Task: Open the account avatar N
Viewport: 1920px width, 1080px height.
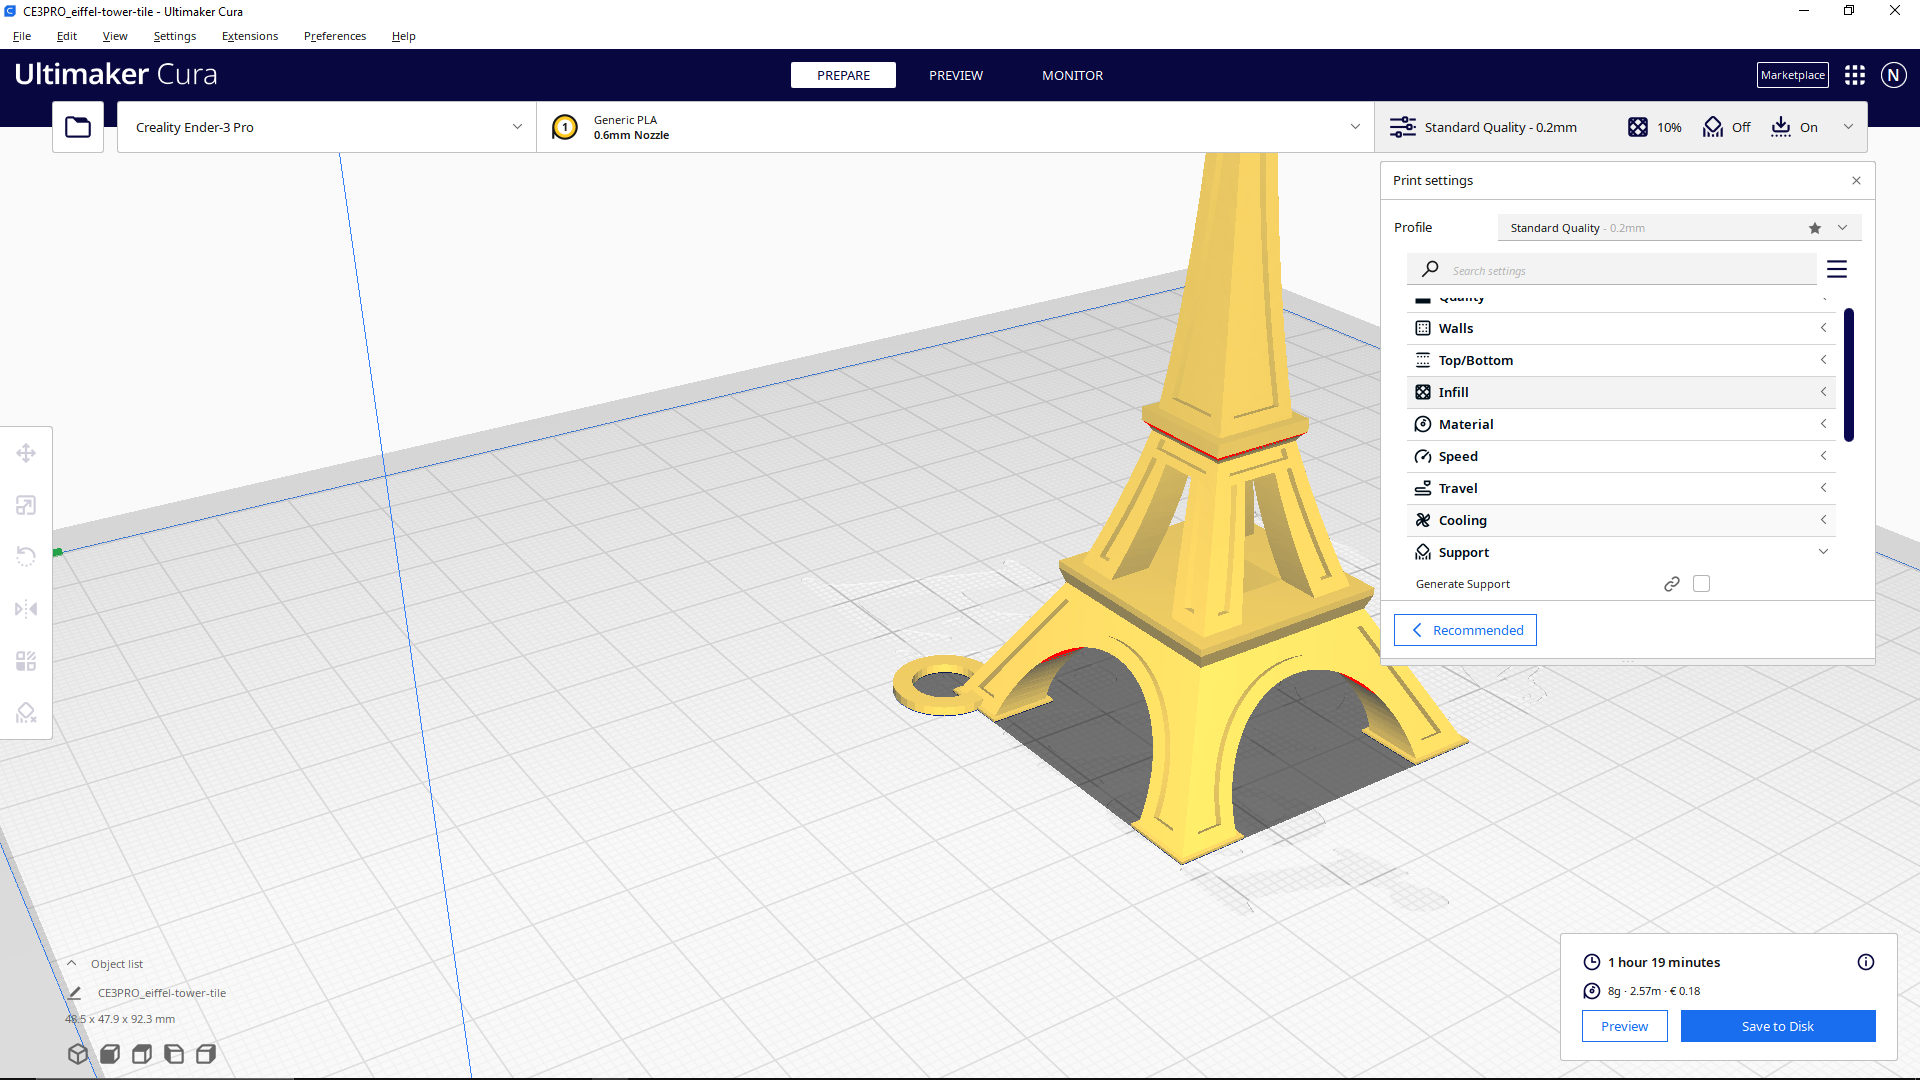Action: (x=1893, y=75)
